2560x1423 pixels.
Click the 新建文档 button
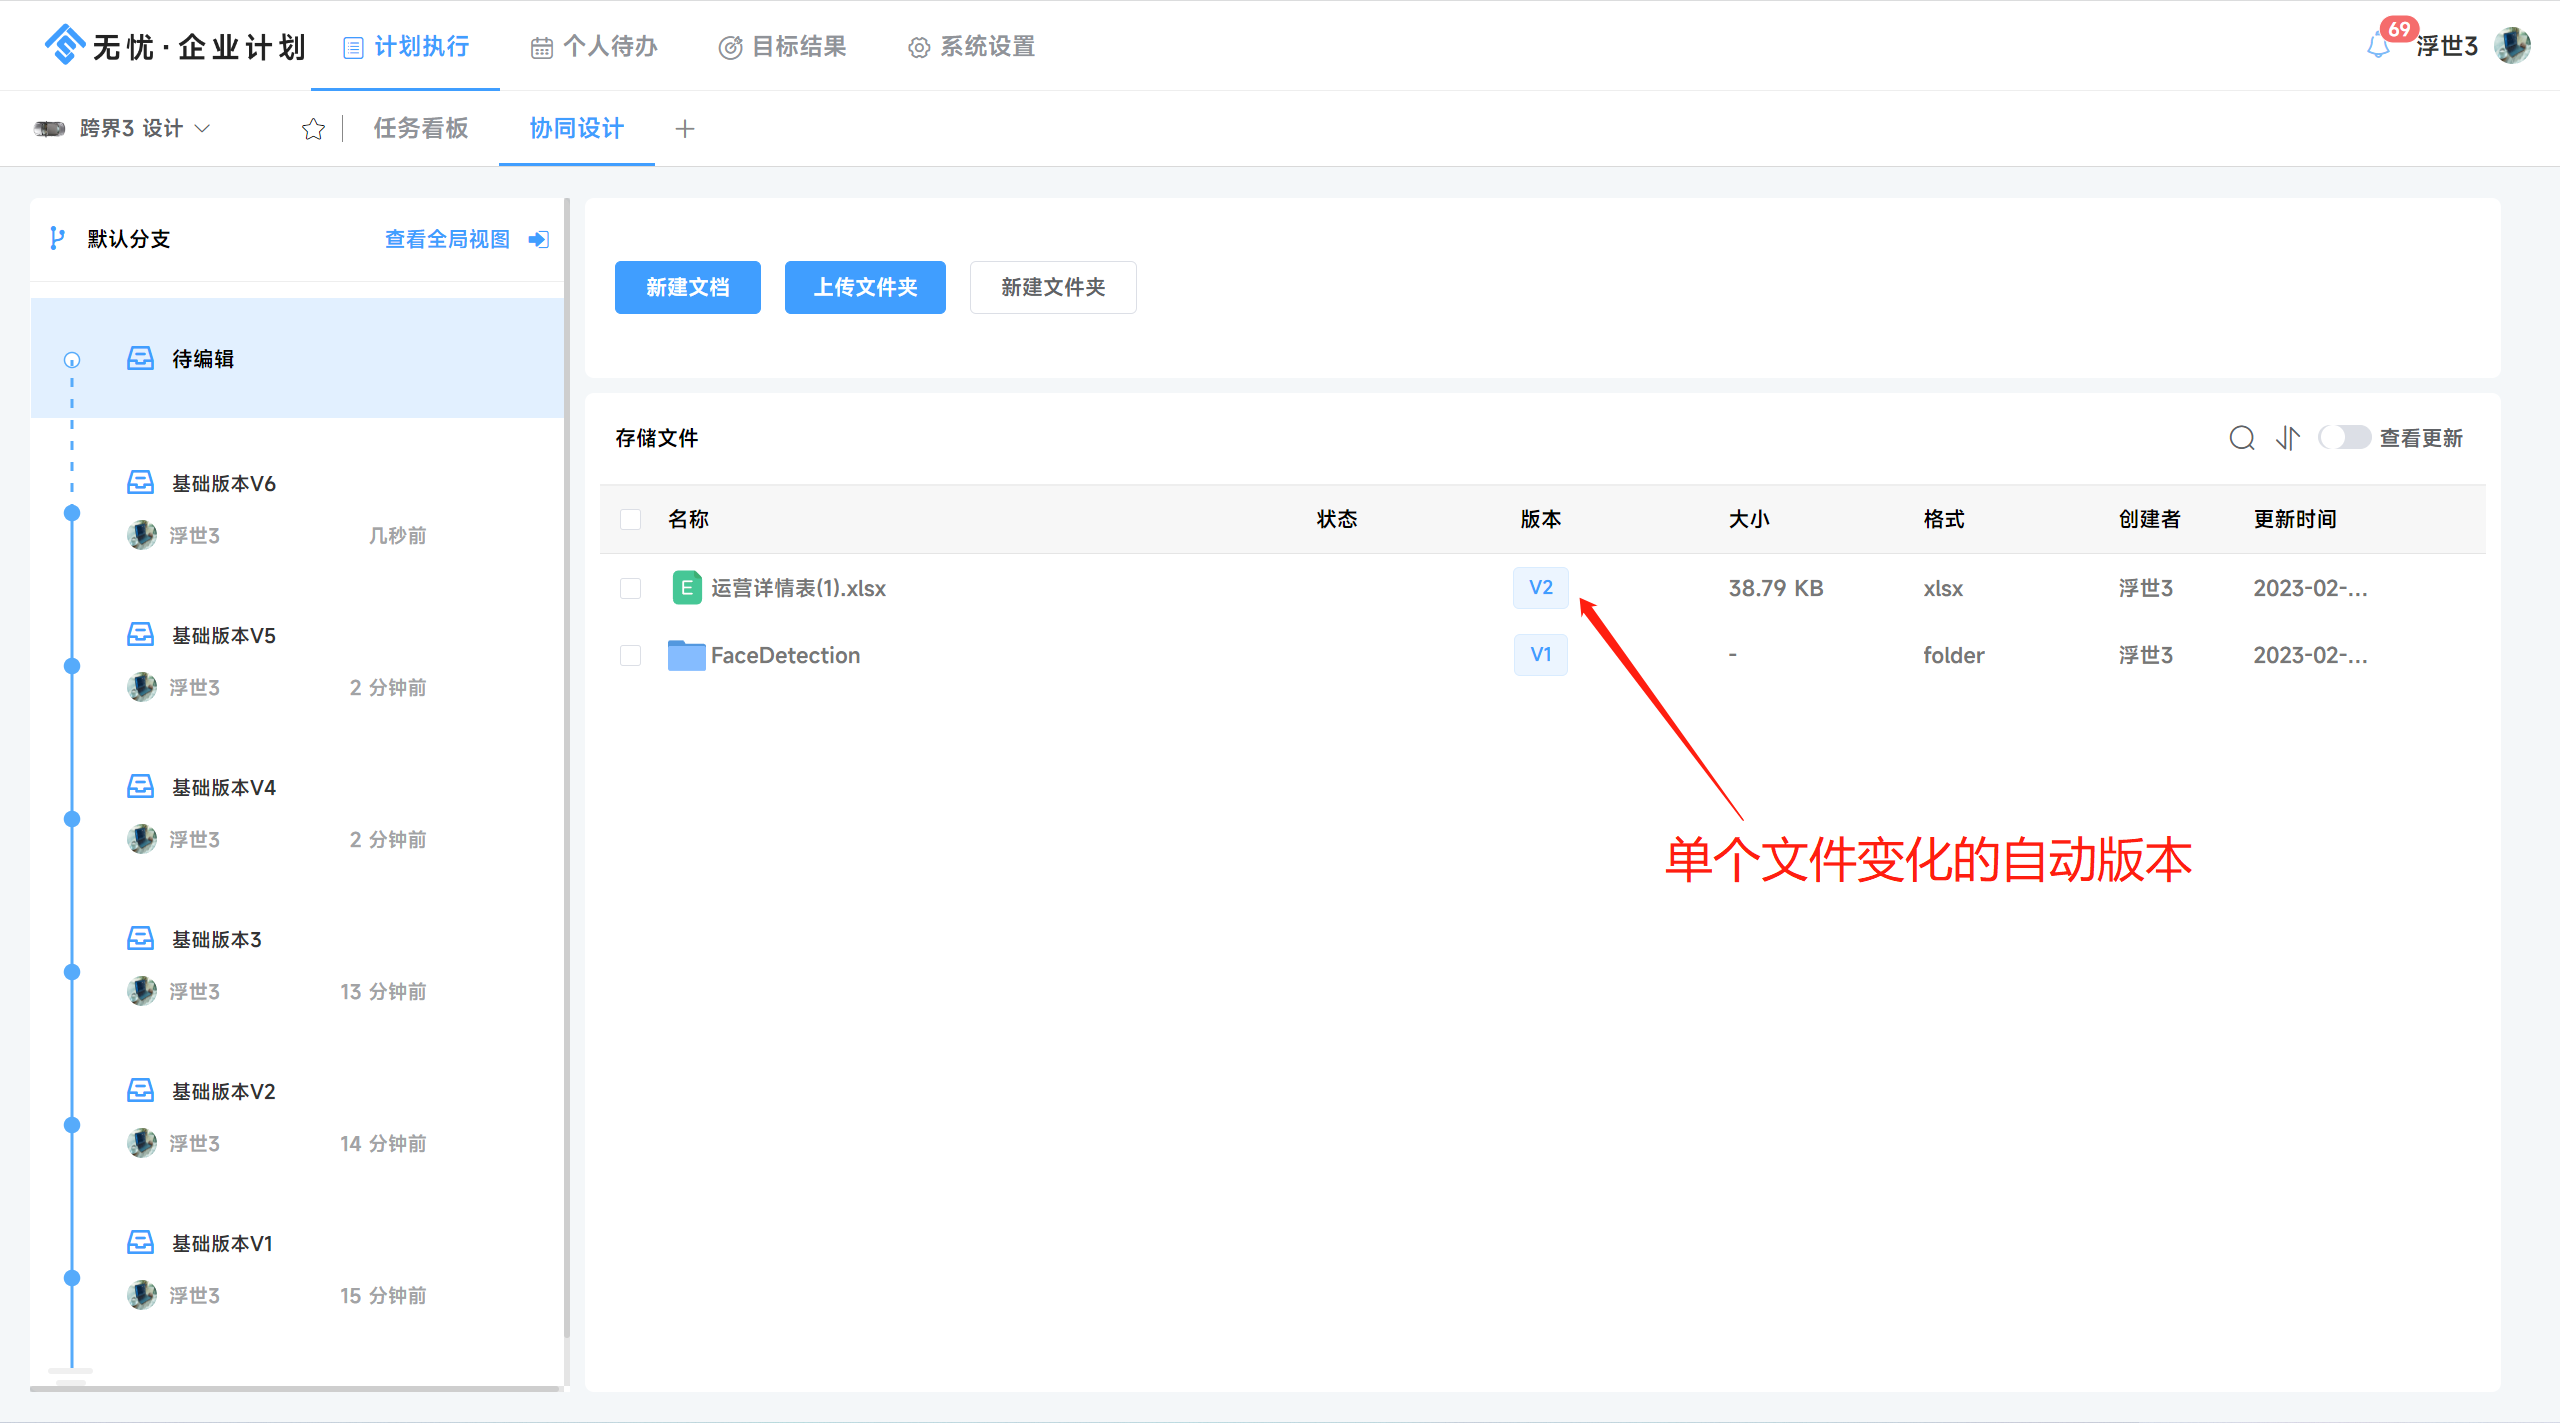click(687, 288)
